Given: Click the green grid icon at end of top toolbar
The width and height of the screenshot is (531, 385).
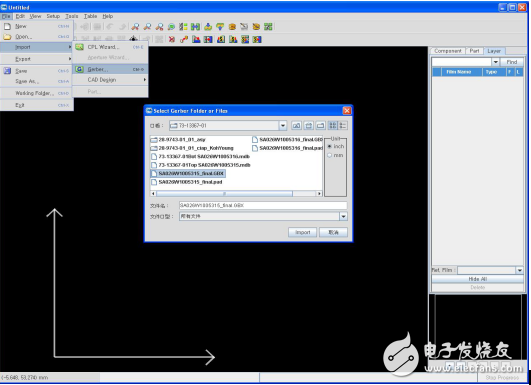Looking at the screenshot, I should 268,27.
